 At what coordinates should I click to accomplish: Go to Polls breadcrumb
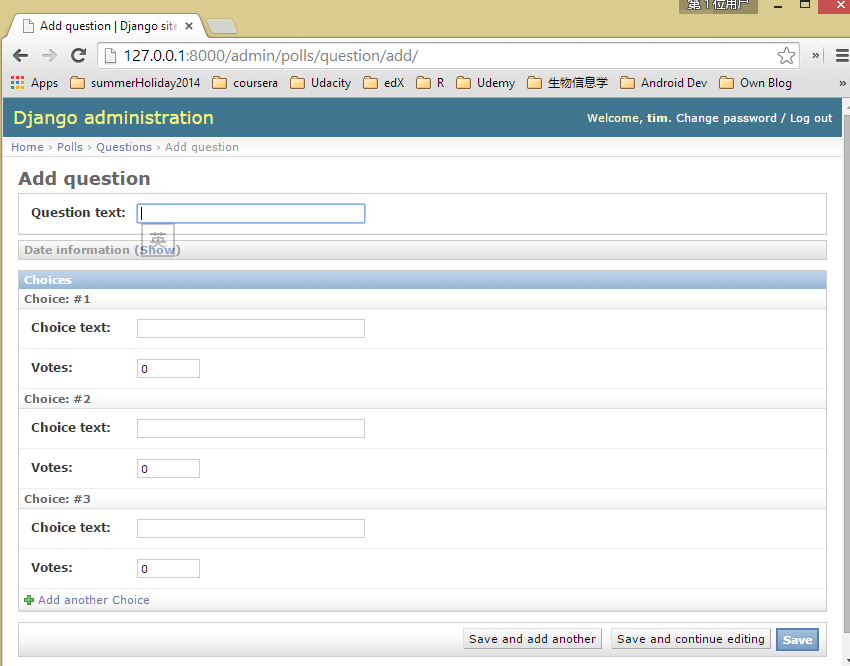click(70, 147)
